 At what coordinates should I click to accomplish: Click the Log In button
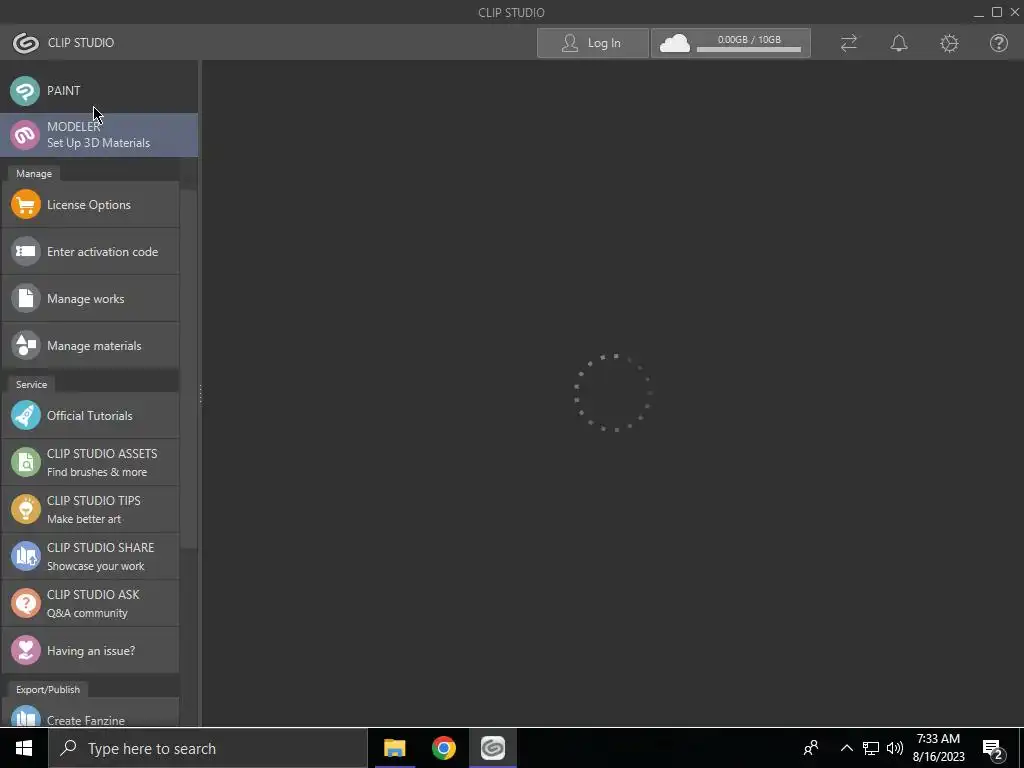592,43
